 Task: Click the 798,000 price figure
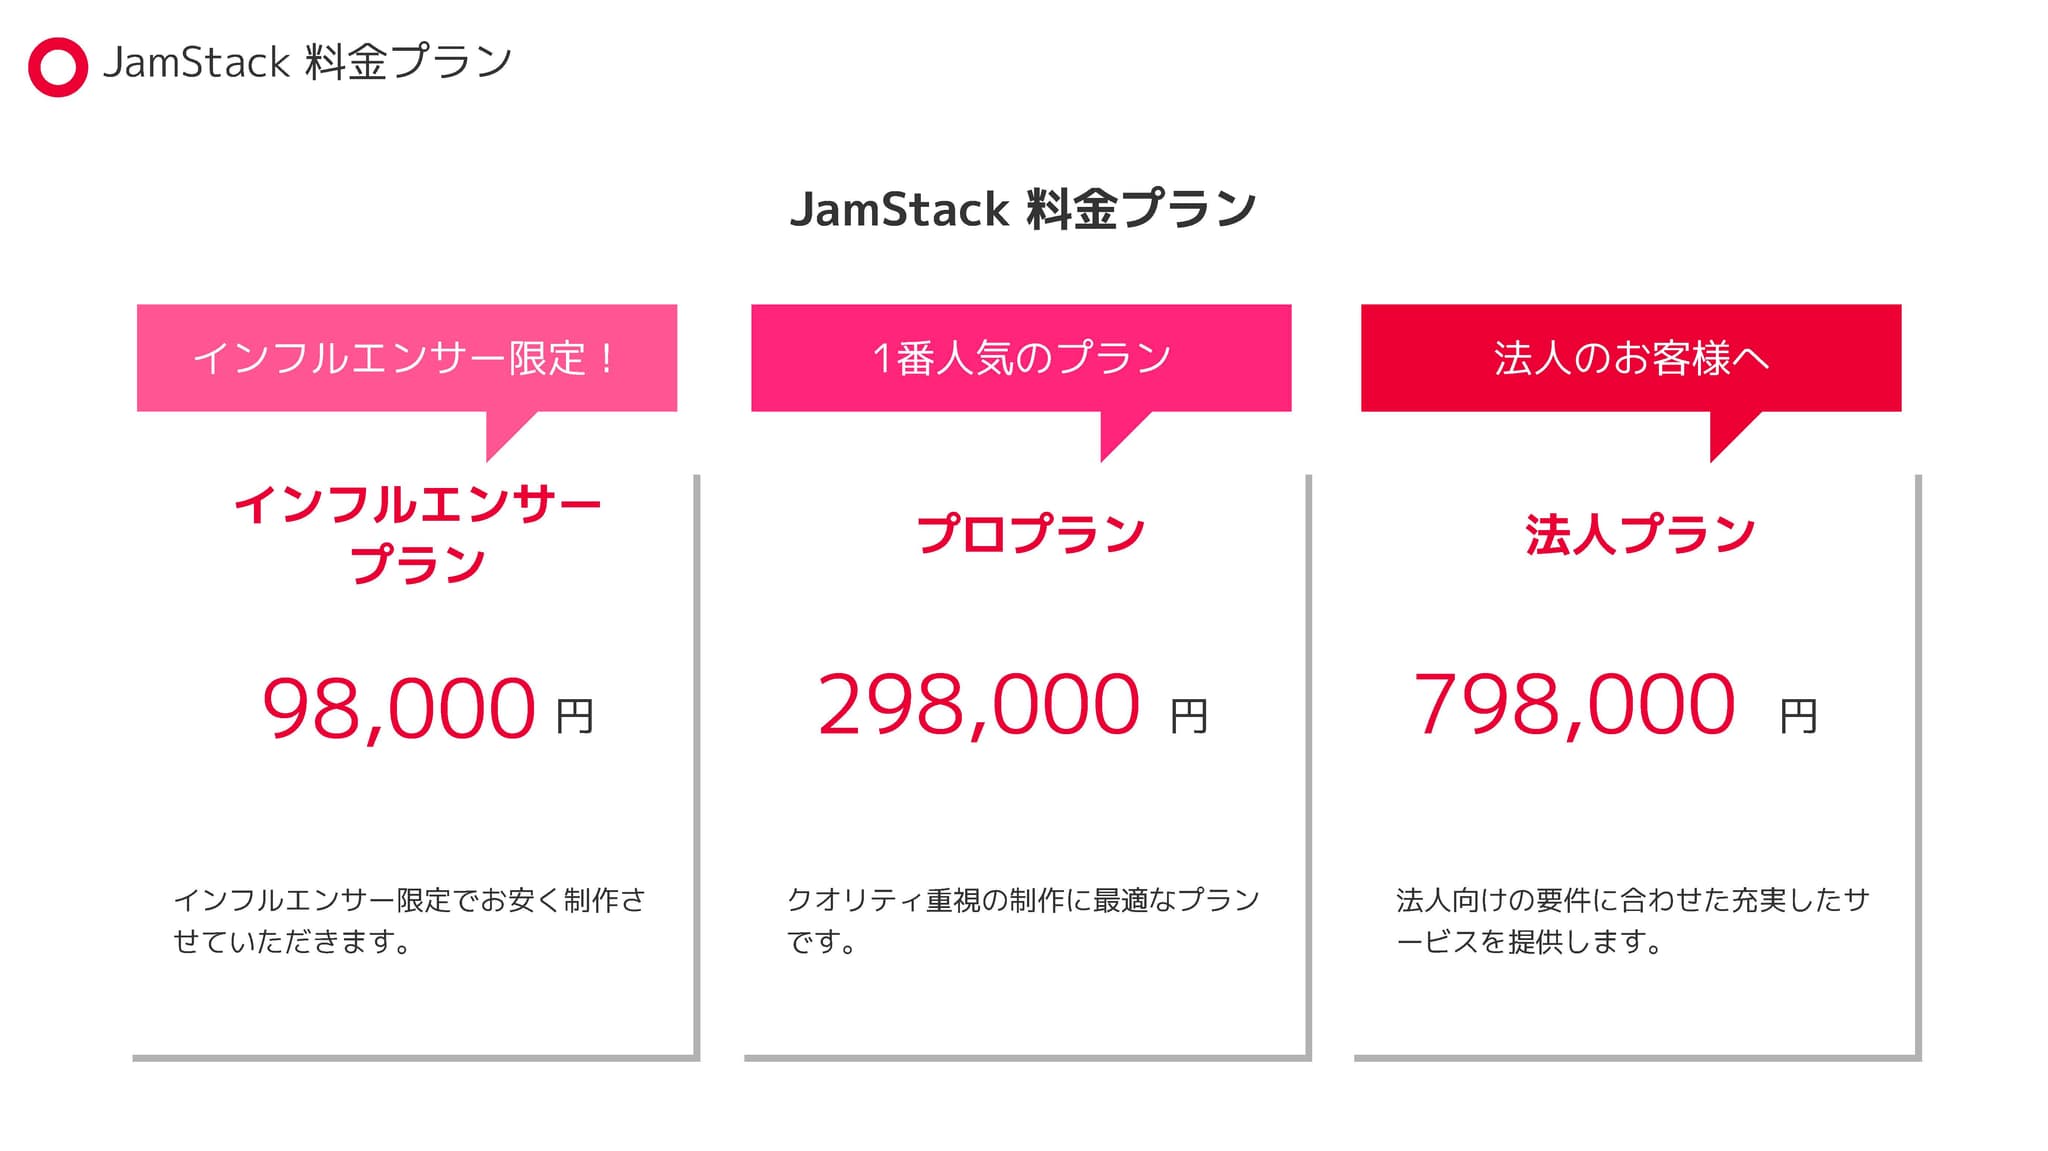click(1574, 705)
